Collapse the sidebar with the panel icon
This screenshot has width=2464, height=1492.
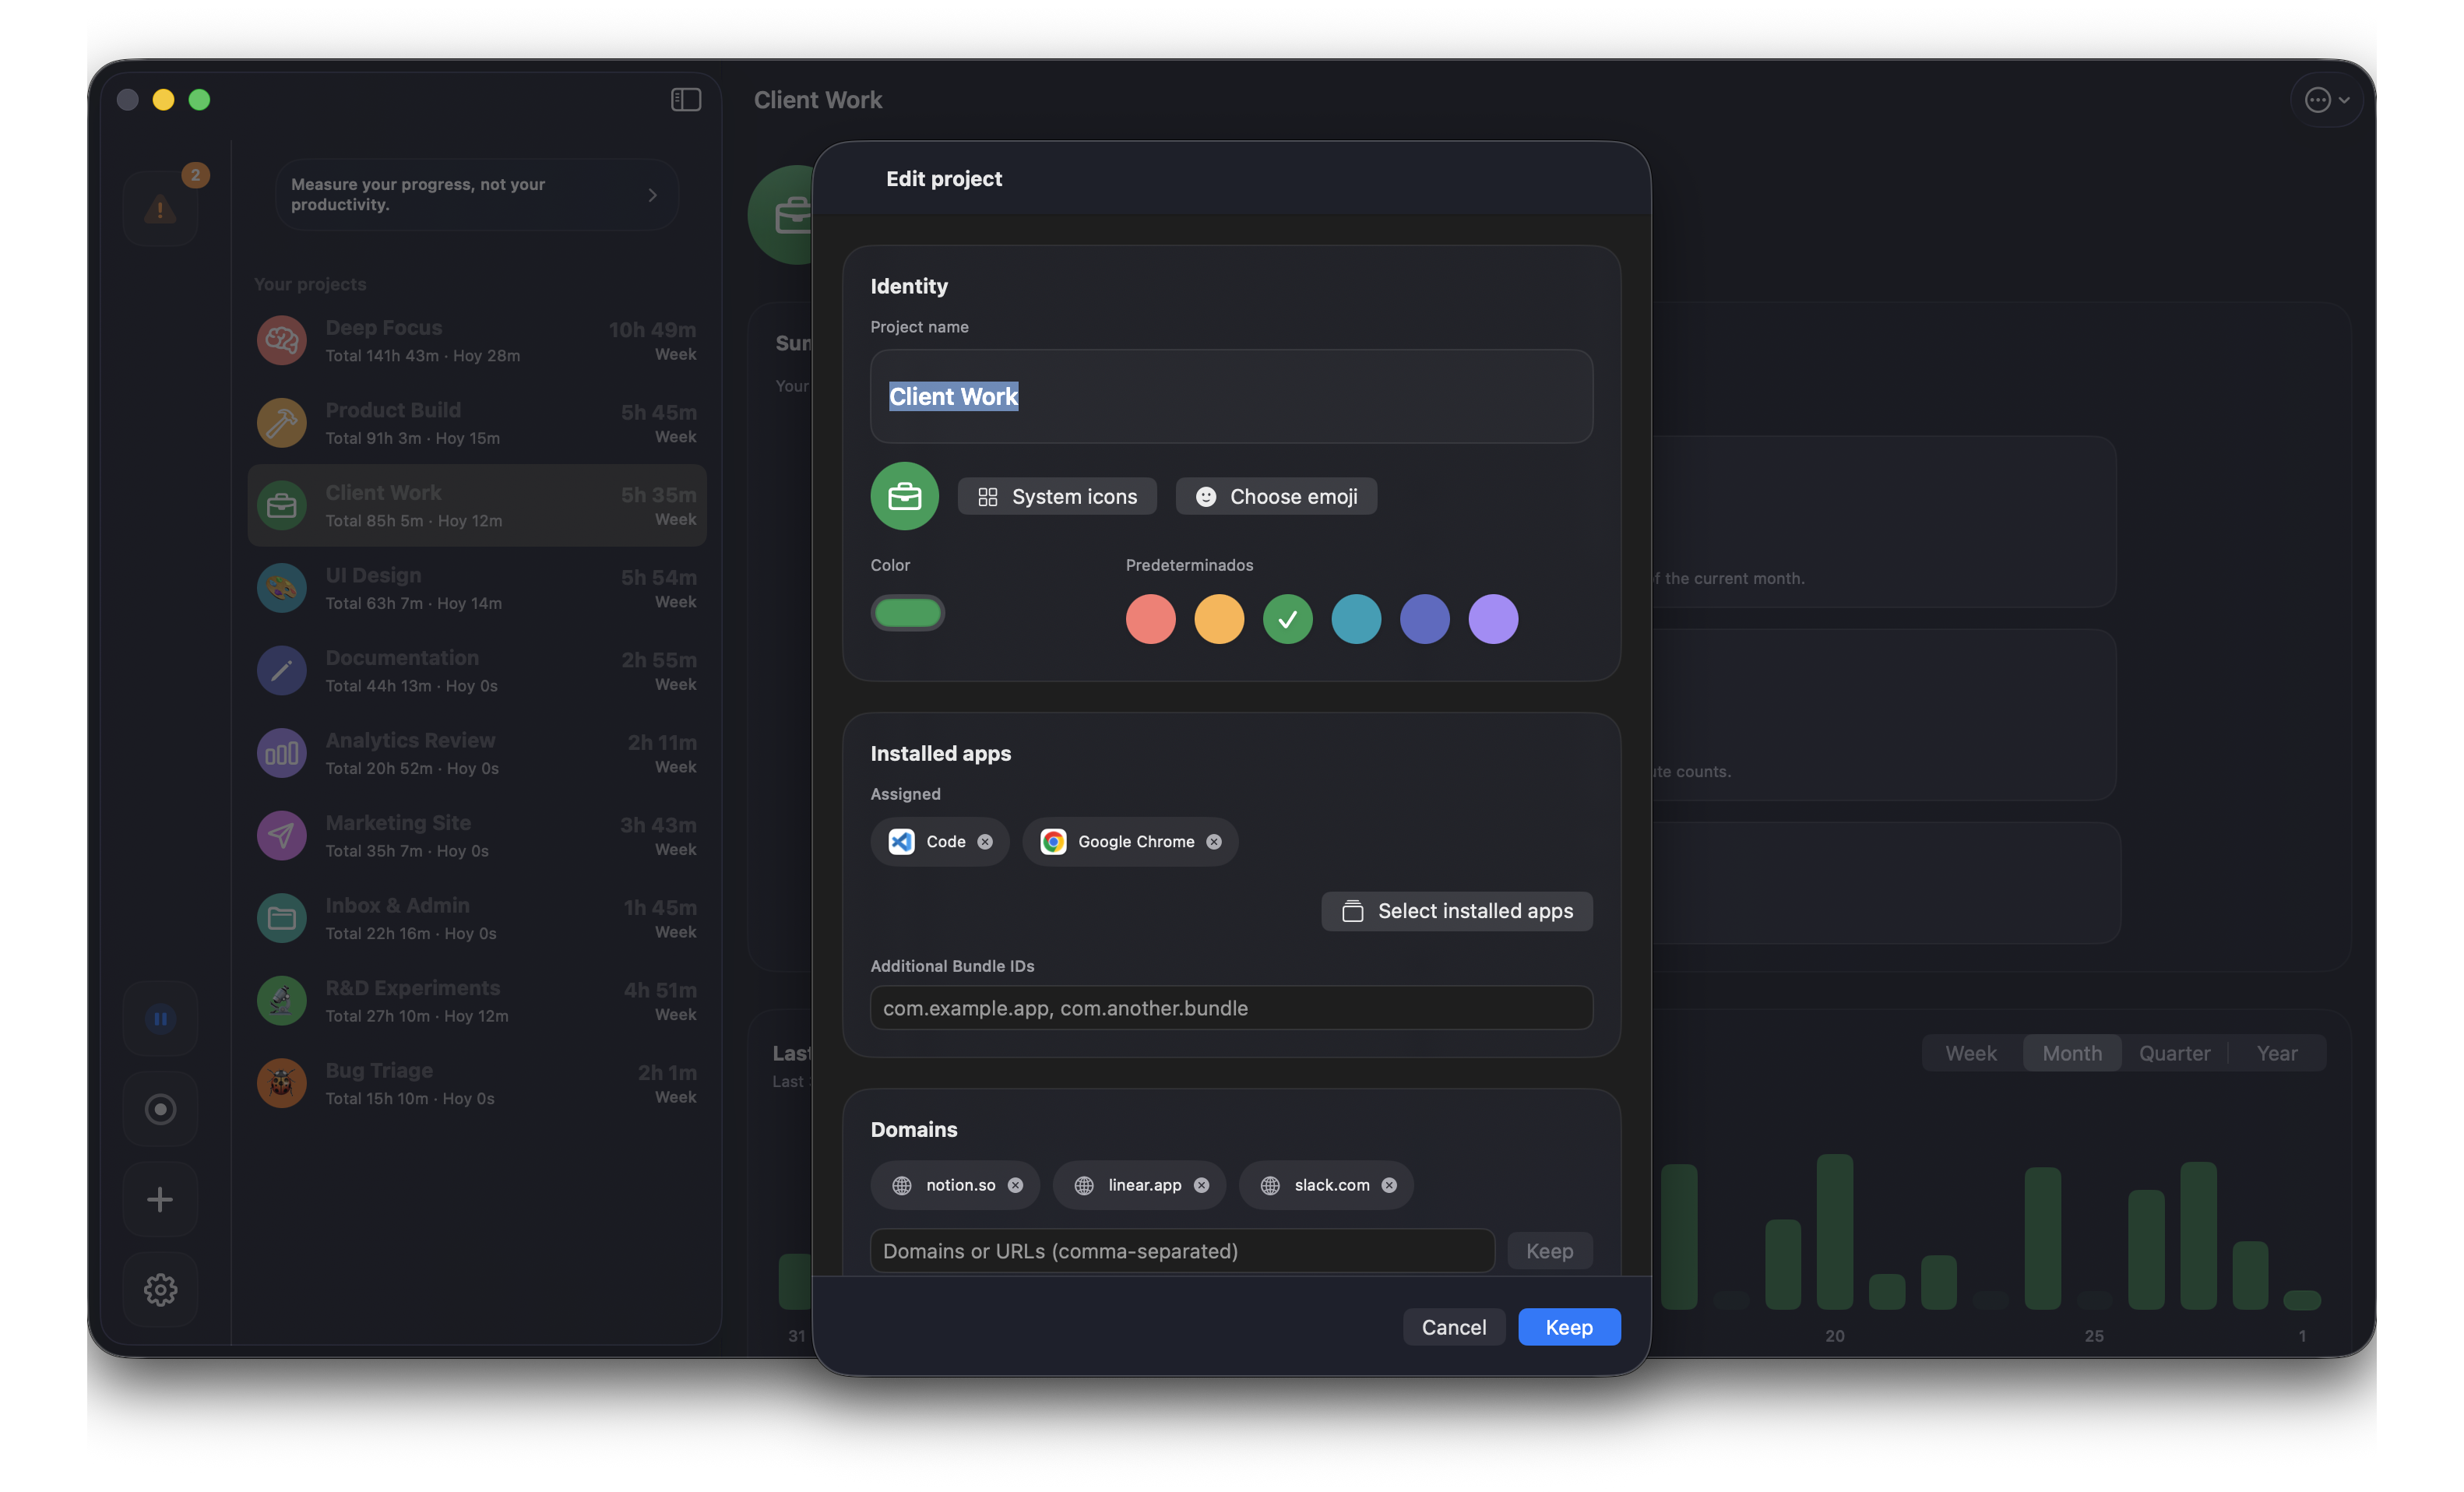tap(685, 99)
